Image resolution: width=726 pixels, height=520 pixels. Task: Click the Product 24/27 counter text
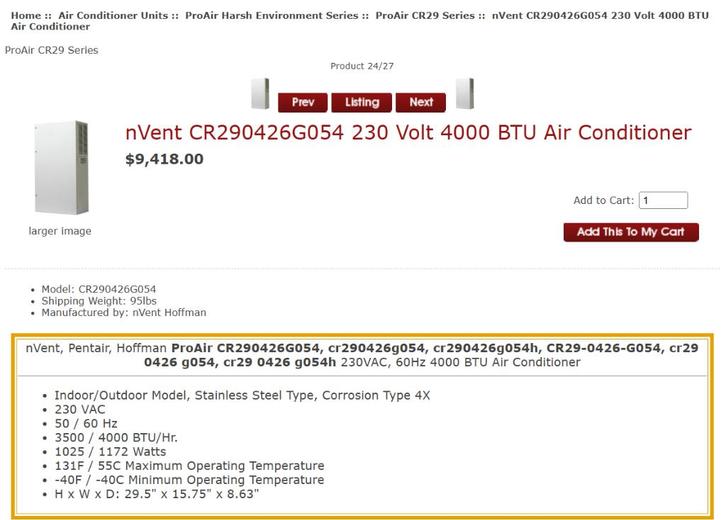[362, 66]
